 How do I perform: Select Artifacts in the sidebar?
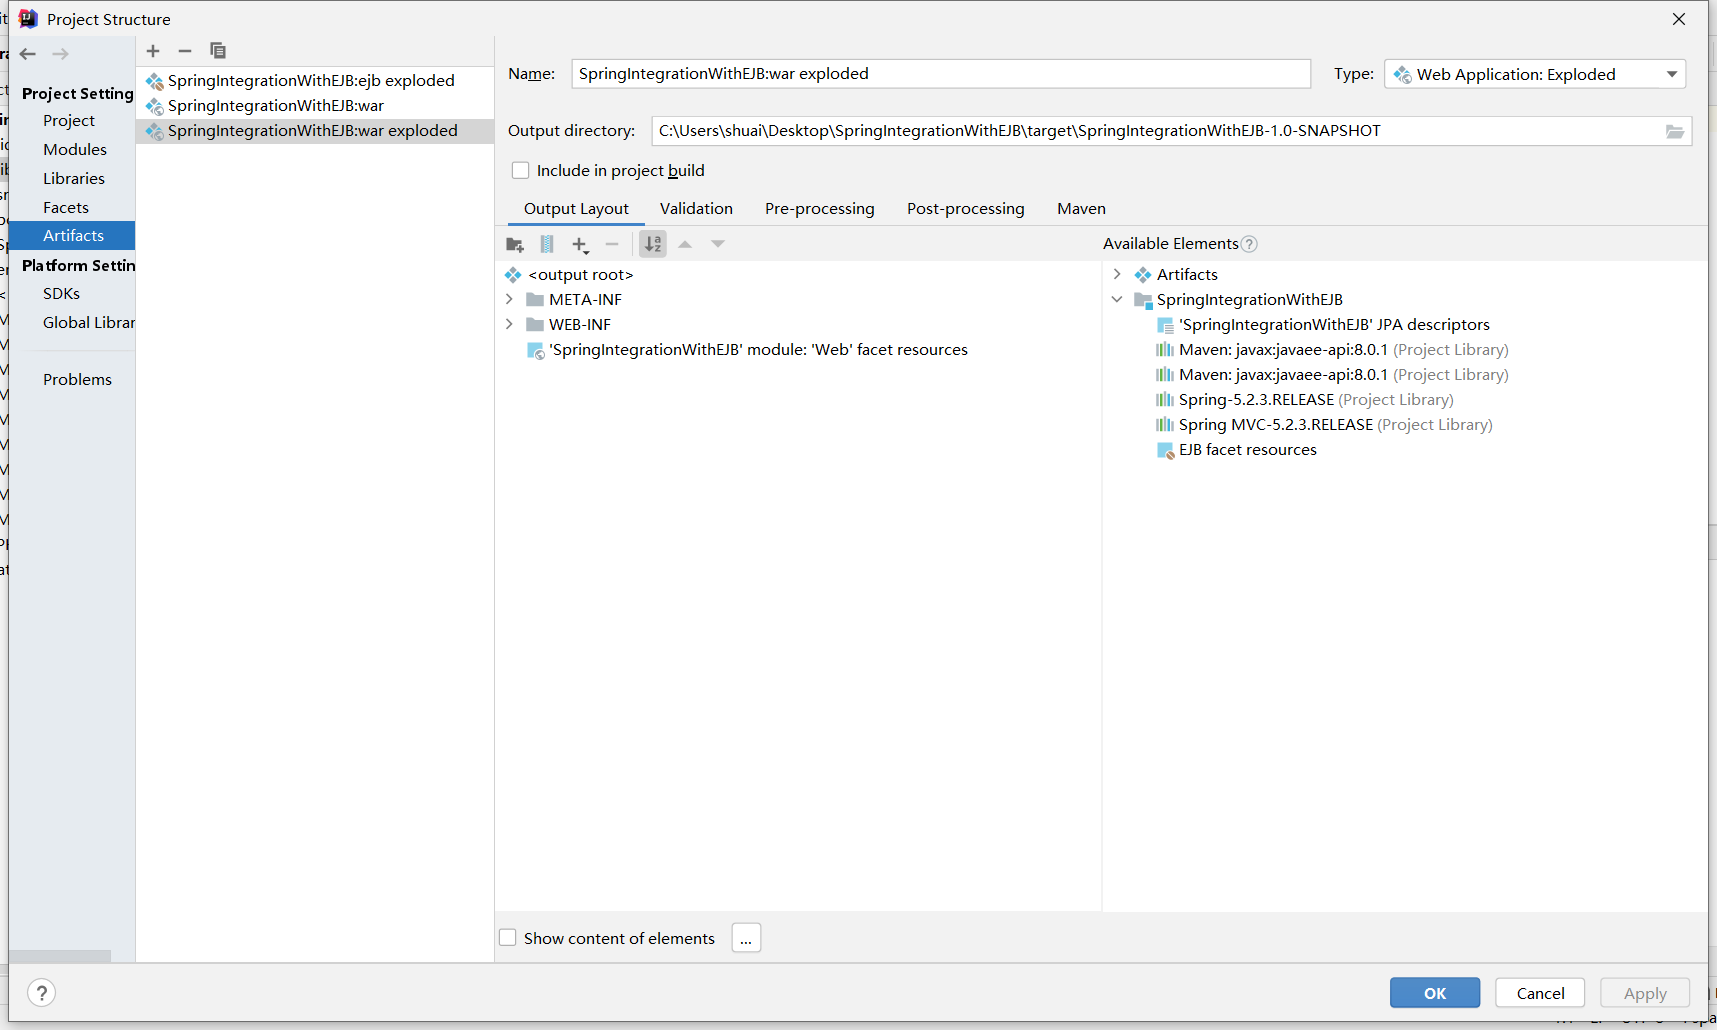[72, 236]
